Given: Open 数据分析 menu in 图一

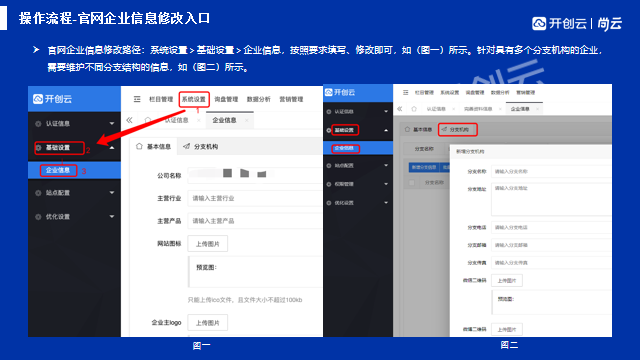Looking at the screenshot, I should click(x=258, y=99).
